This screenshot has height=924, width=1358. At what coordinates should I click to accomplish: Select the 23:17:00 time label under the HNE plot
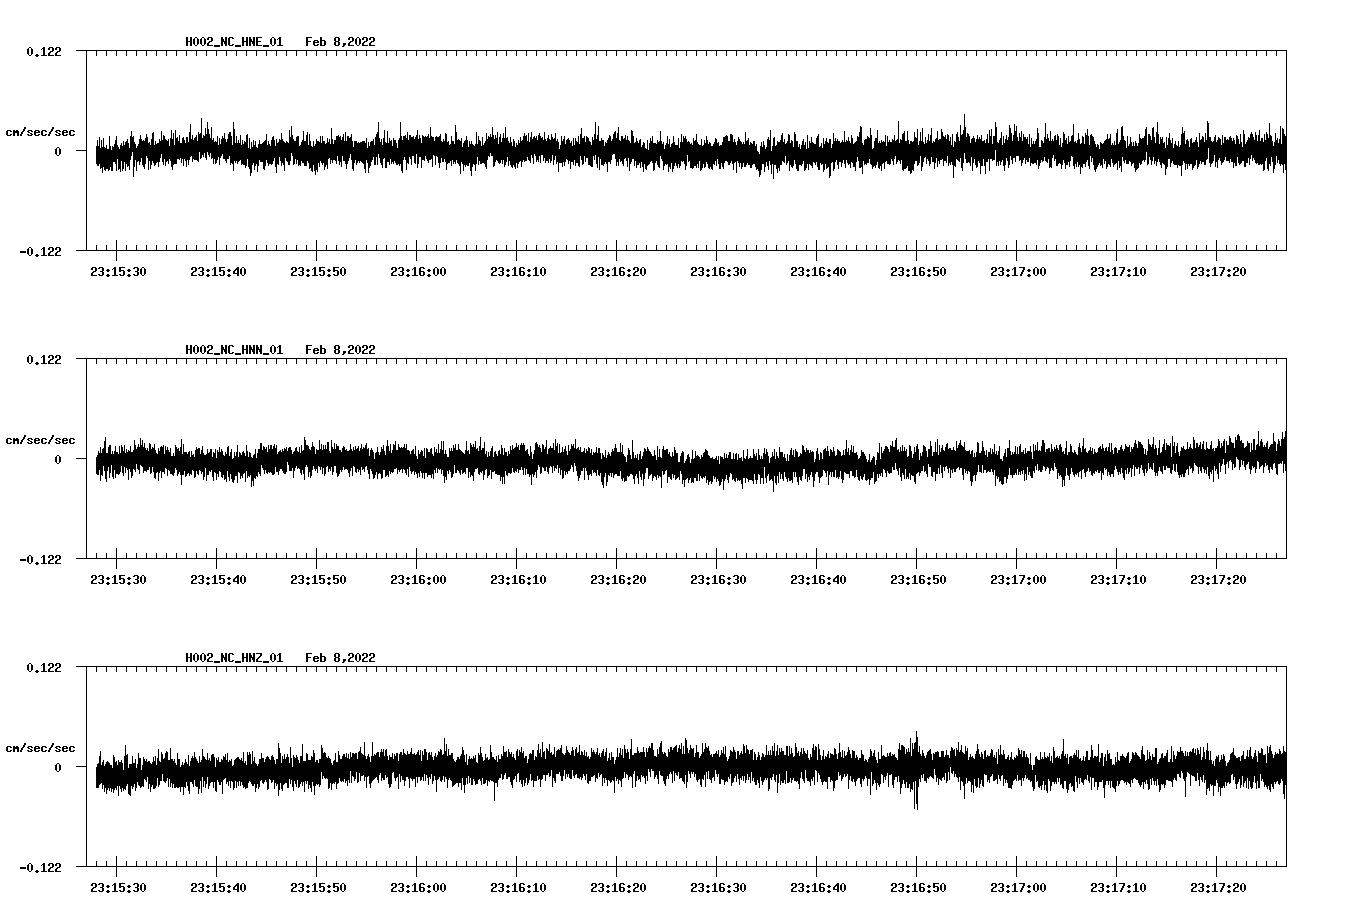tap(1018, 271)
